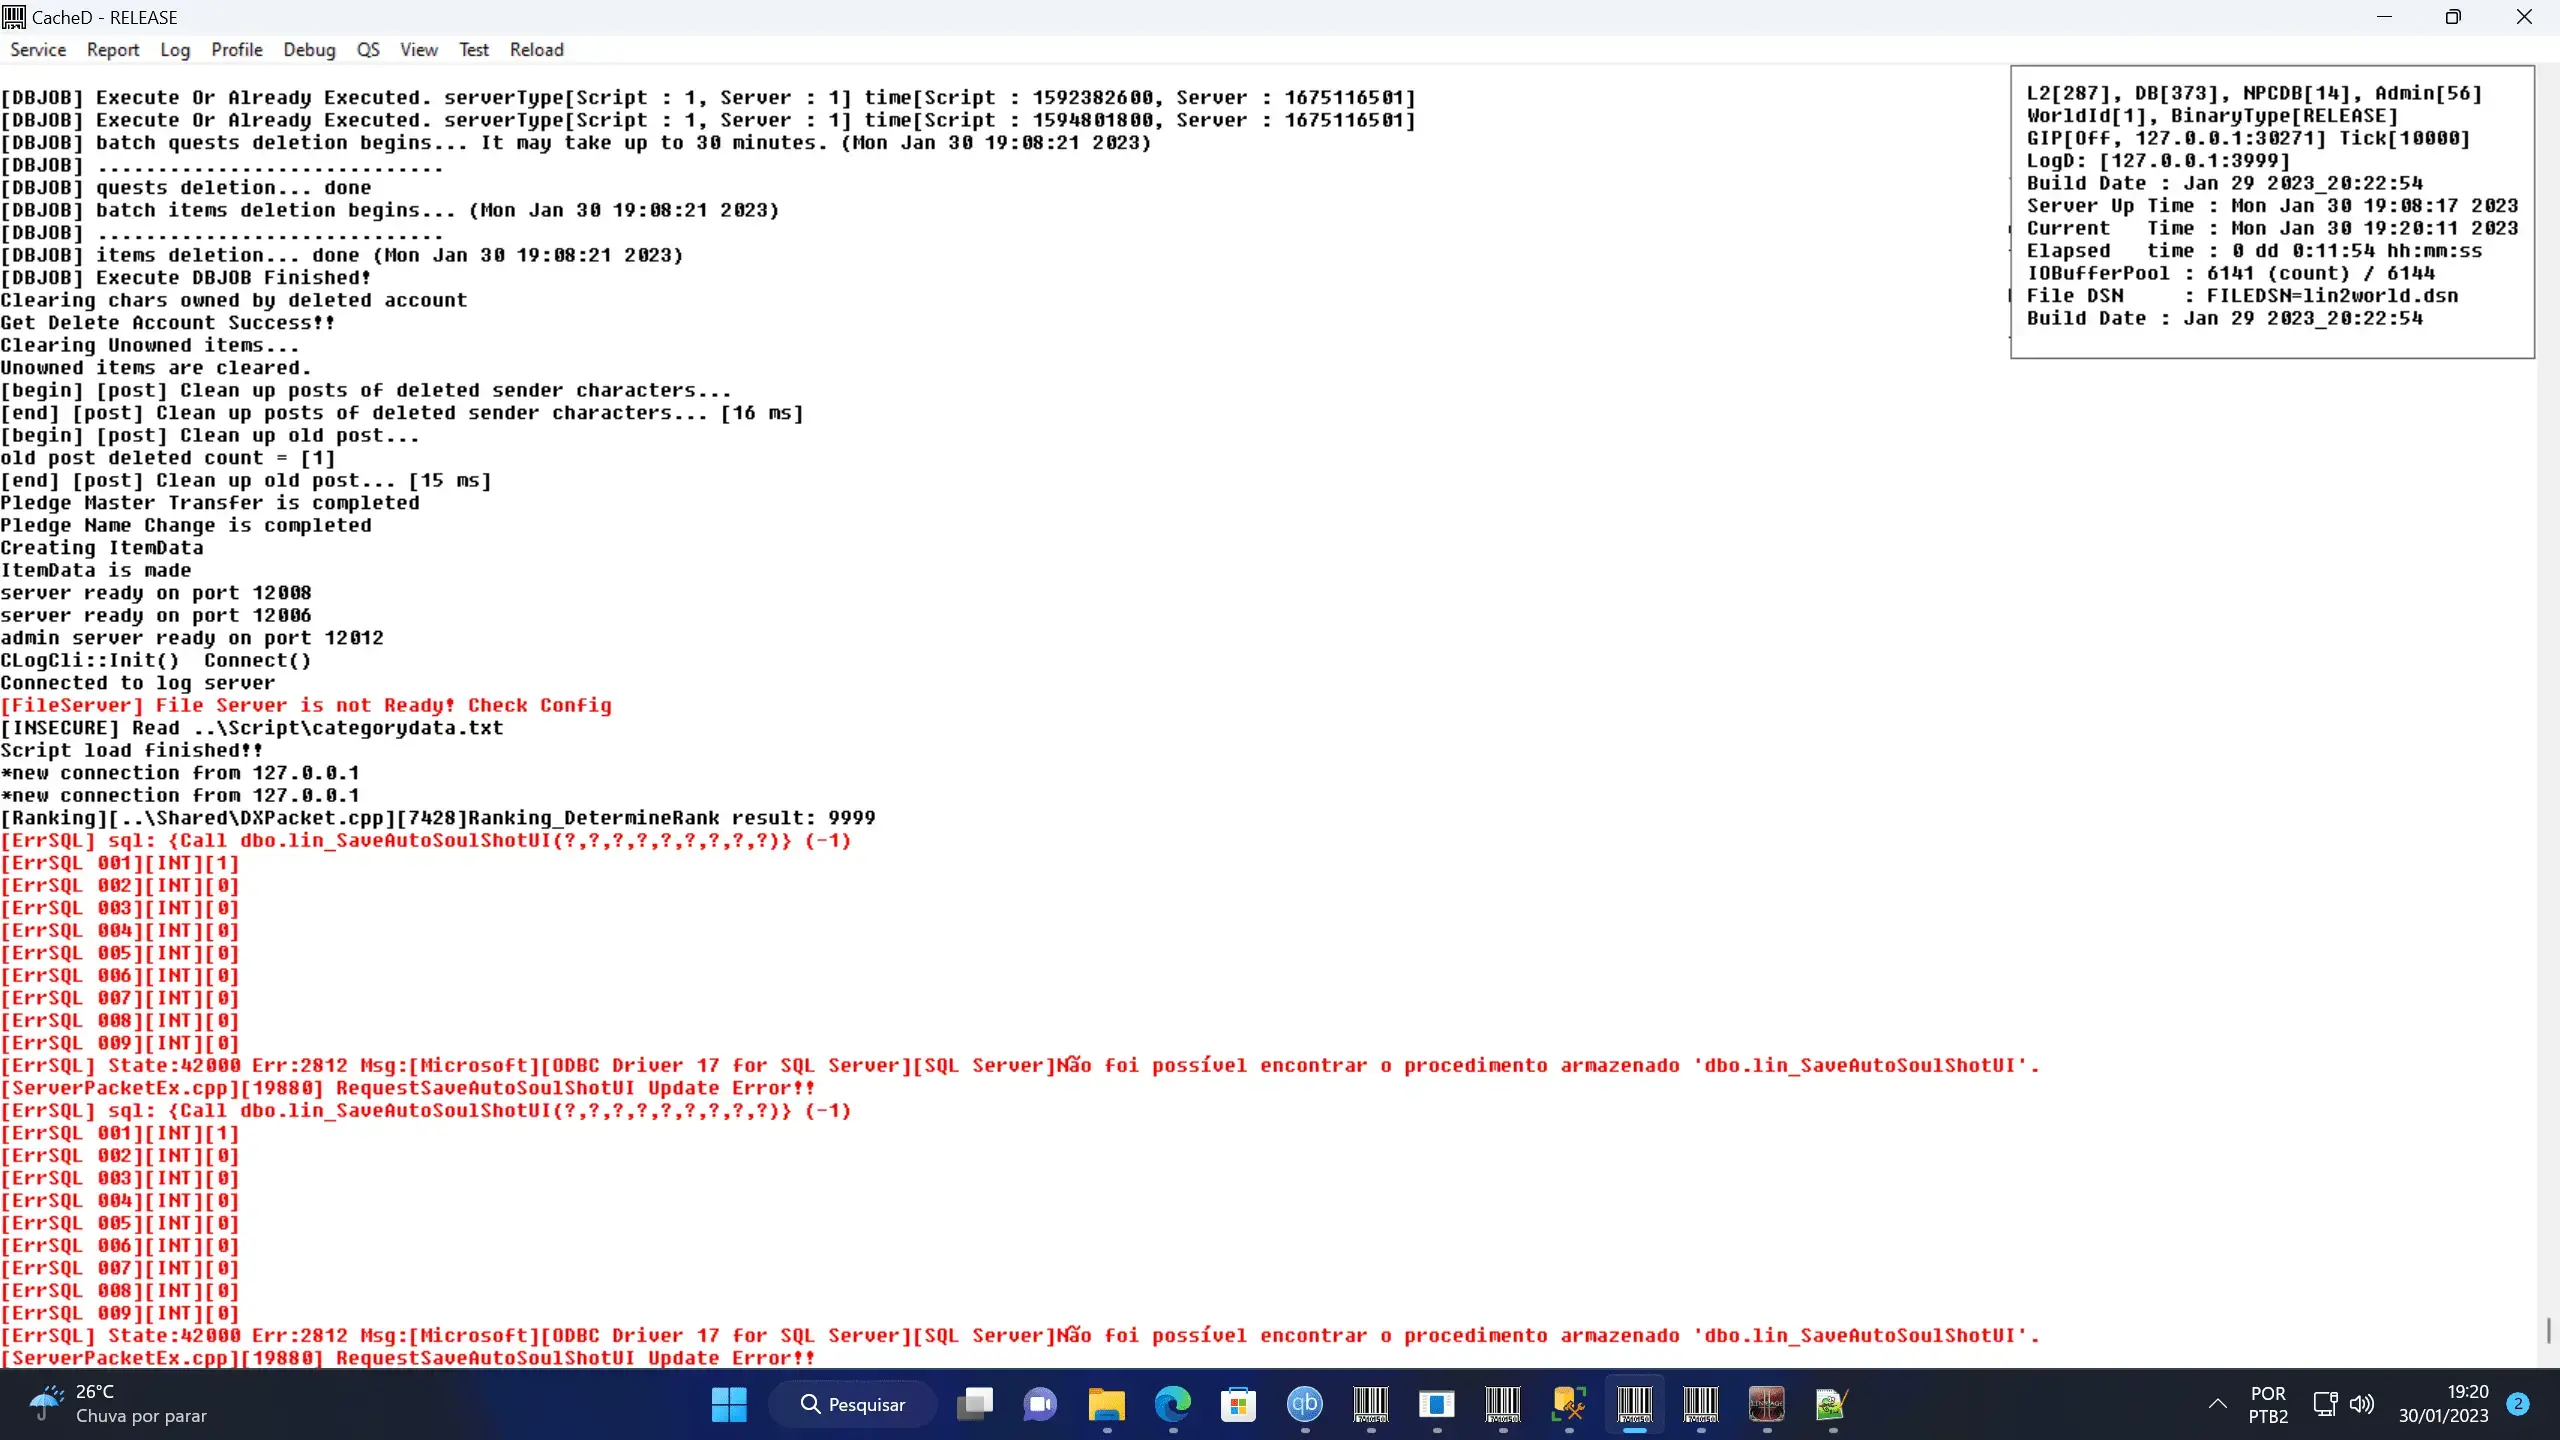Switch to the qBittorrent taskbar icon
Image resolution: width=2560 pixels, height=1440 pixels.
pyautogui.click(x=1304, y=1405)
